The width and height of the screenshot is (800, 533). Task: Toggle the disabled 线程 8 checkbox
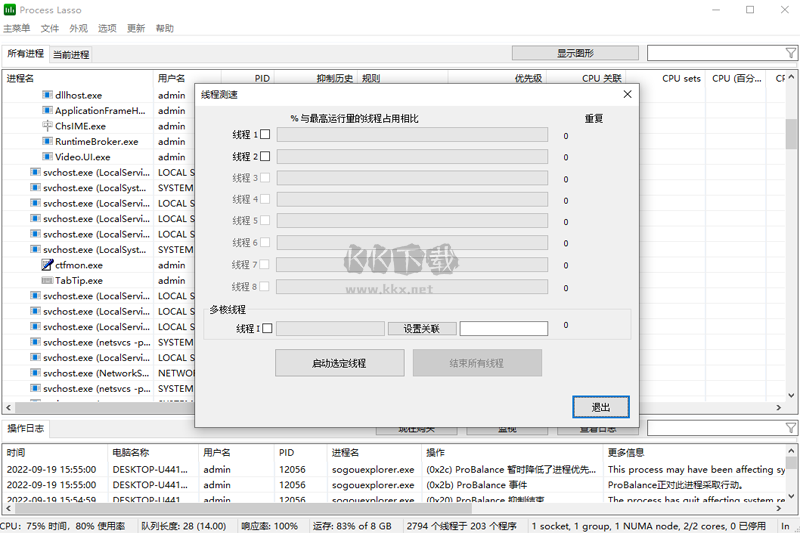264,286
